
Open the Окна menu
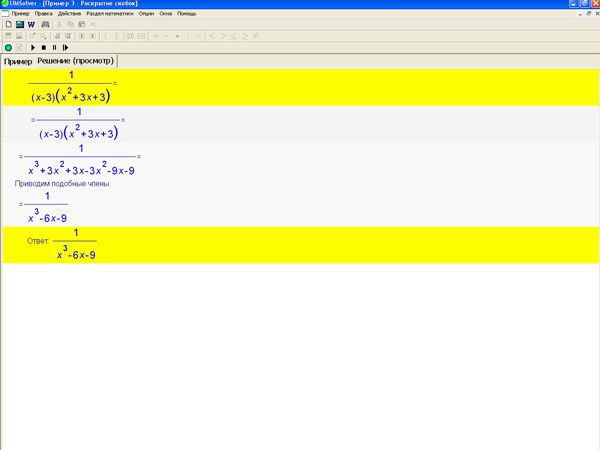point(166,13)
